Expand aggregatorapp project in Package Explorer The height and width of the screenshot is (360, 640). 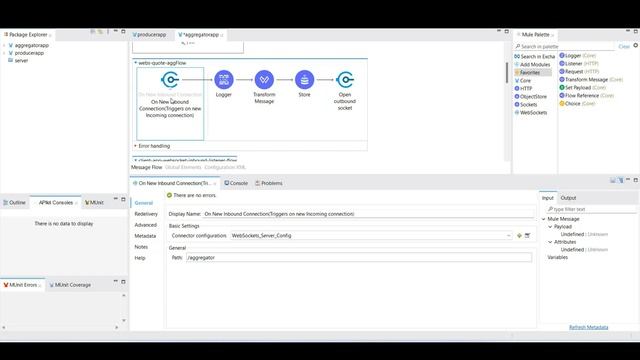pos(4,45)
